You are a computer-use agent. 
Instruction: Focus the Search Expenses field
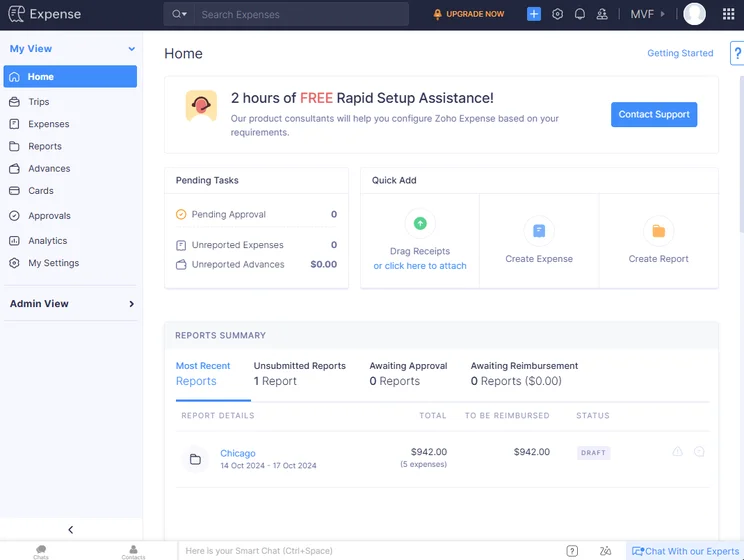click(301, 14)
